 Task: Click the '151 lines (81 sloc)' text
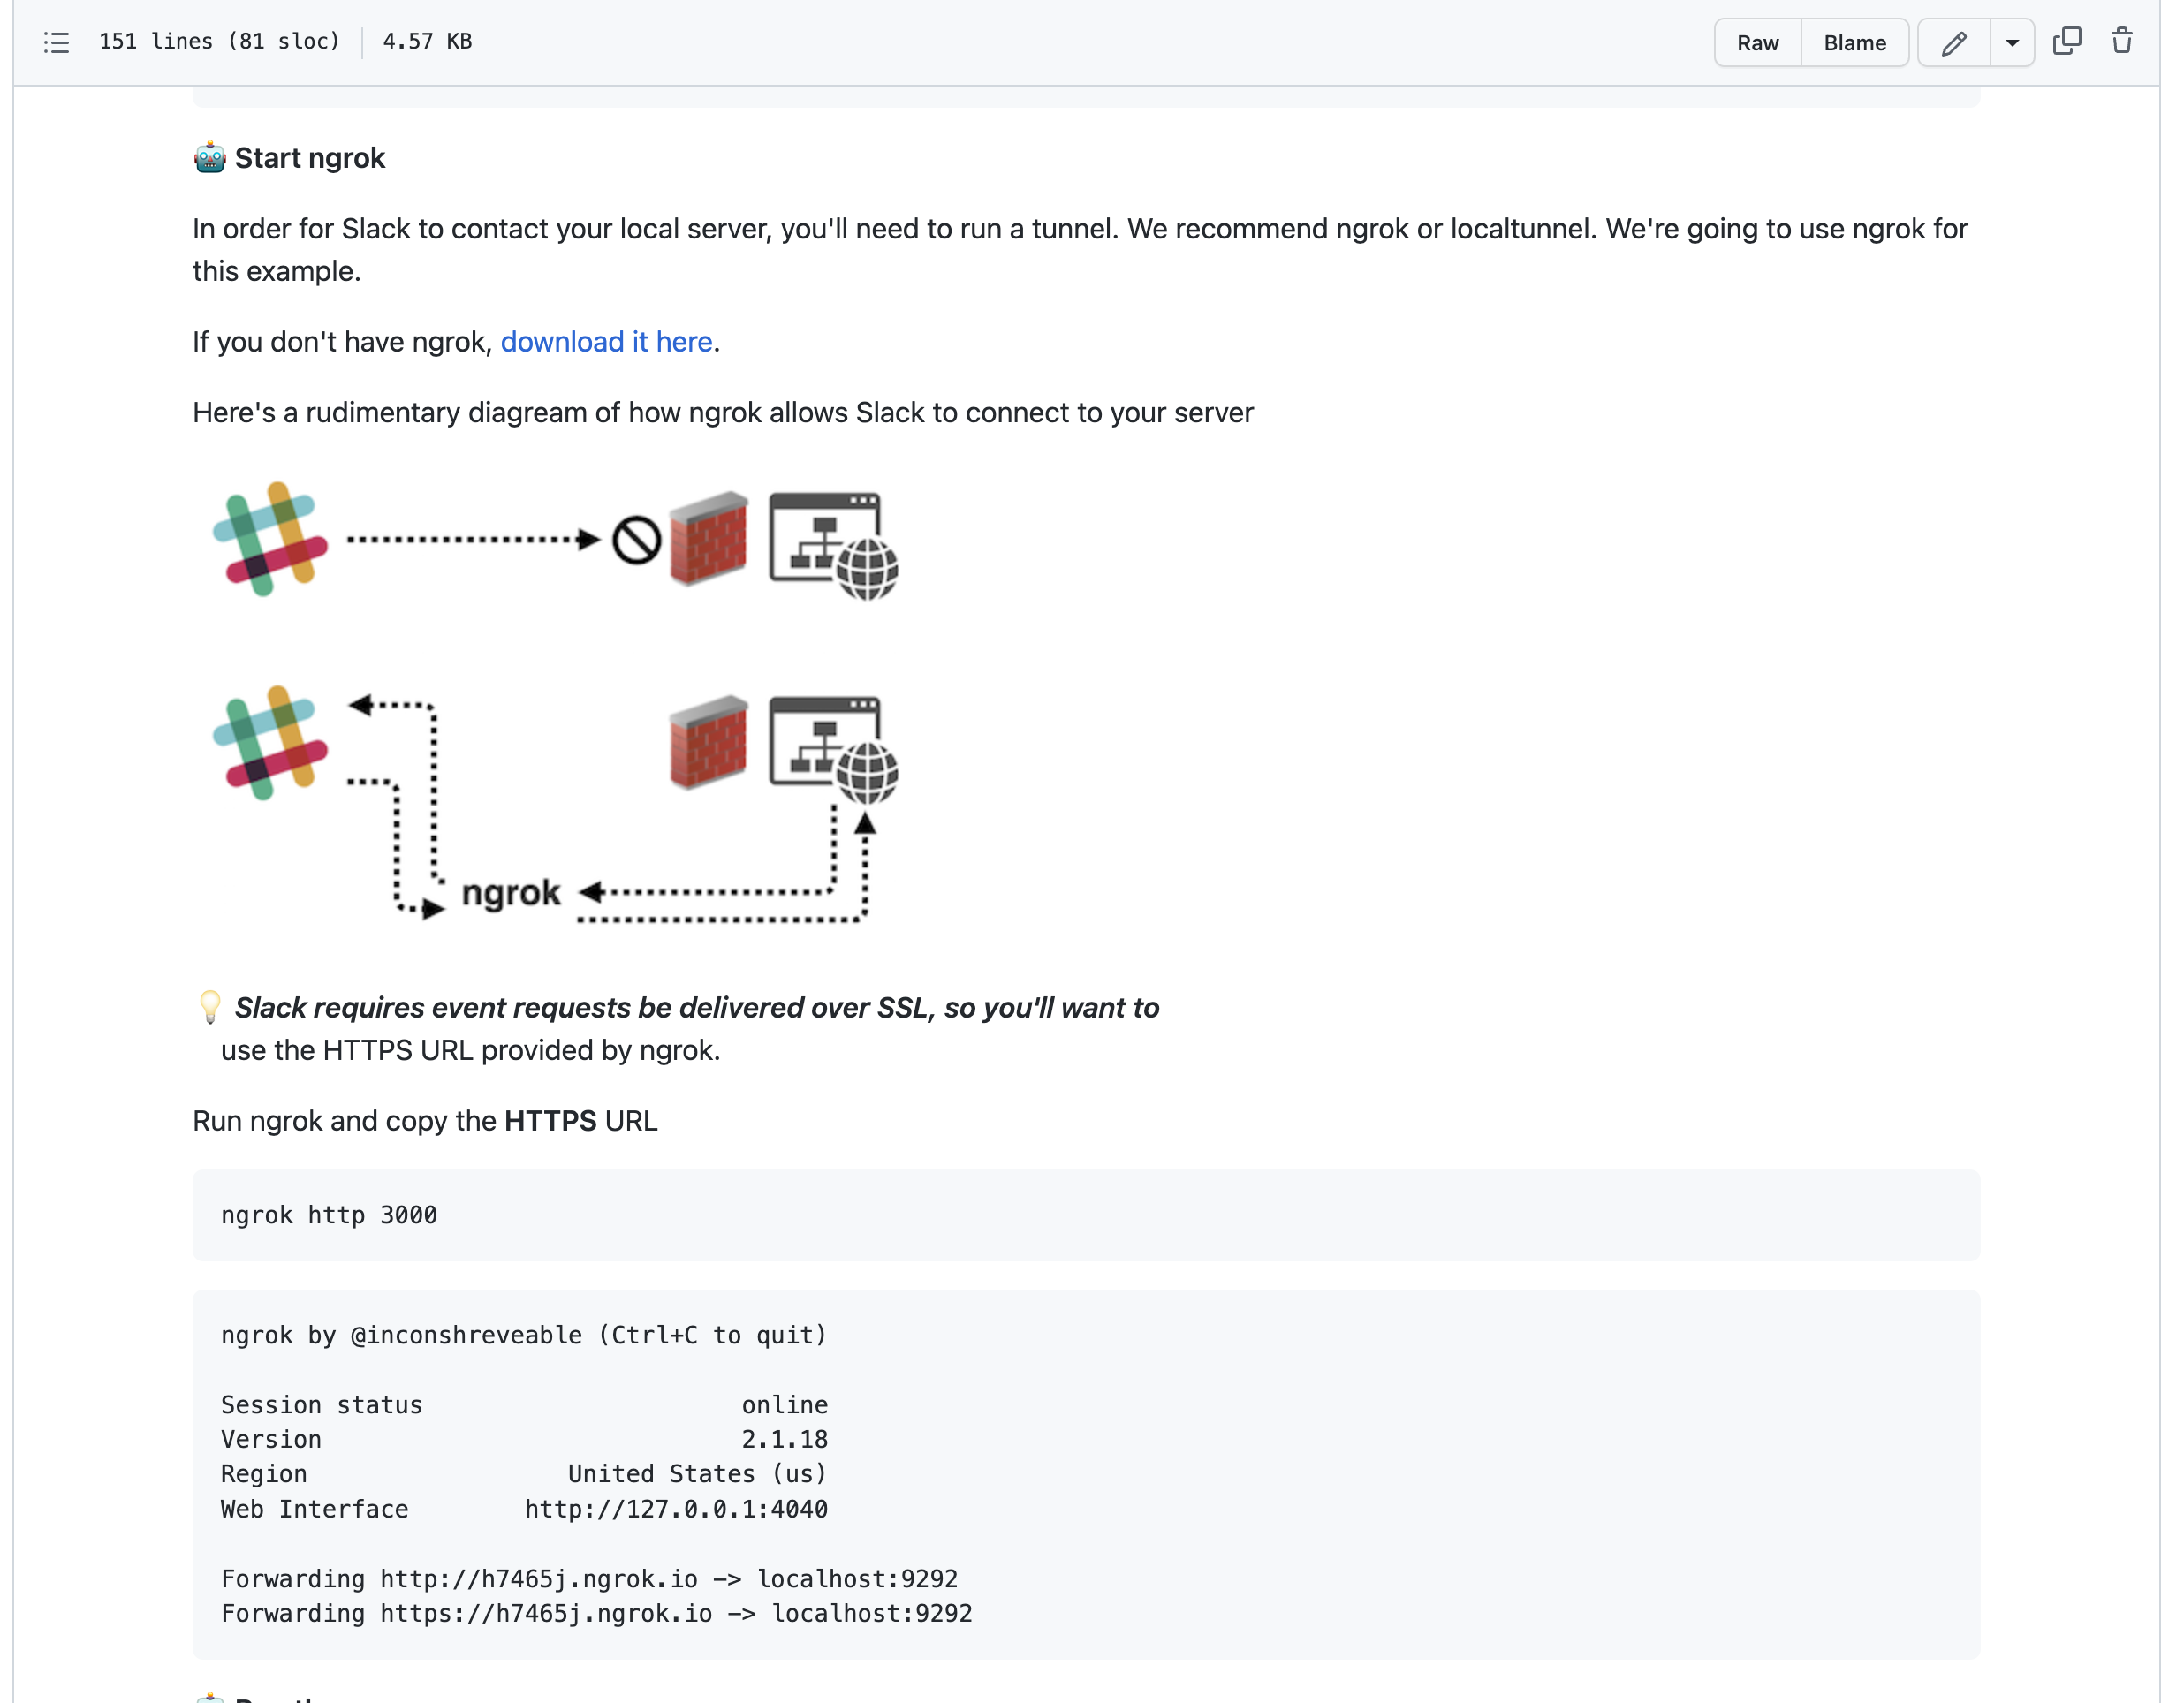(x=220, y=42)
